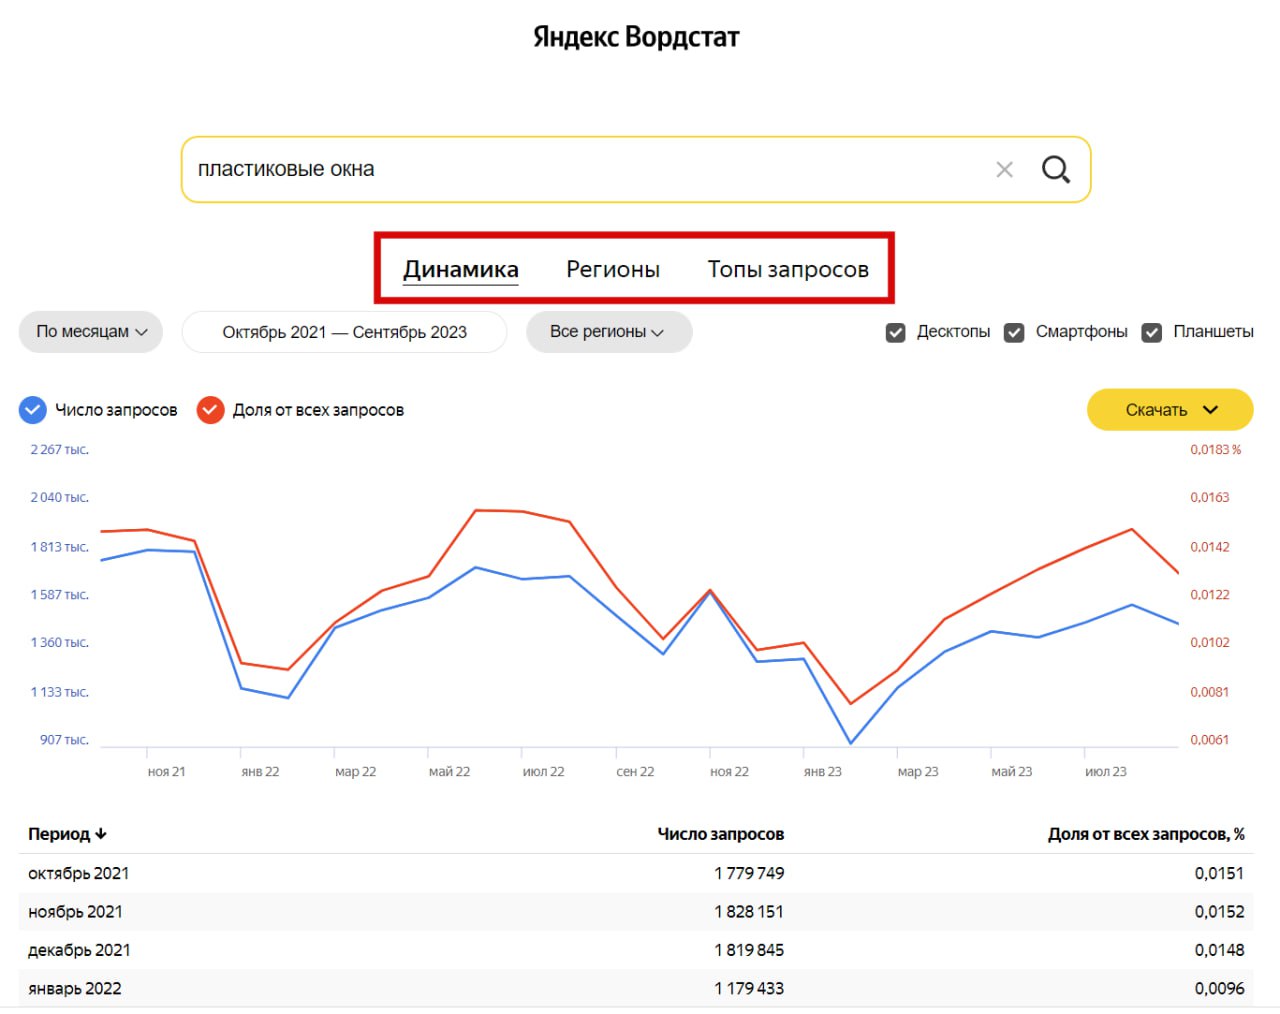Click the value 1 828 151
This screenshot has width=1280, height=1014.
(x=749, y=912)
